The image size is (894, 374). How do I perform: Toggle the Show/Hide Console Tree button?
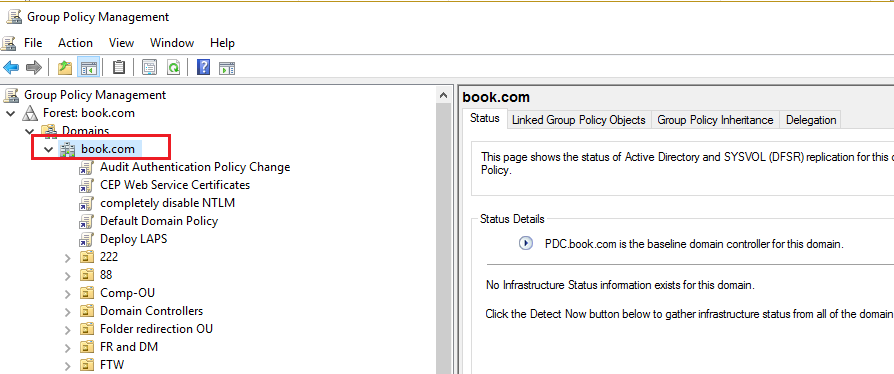90,68
